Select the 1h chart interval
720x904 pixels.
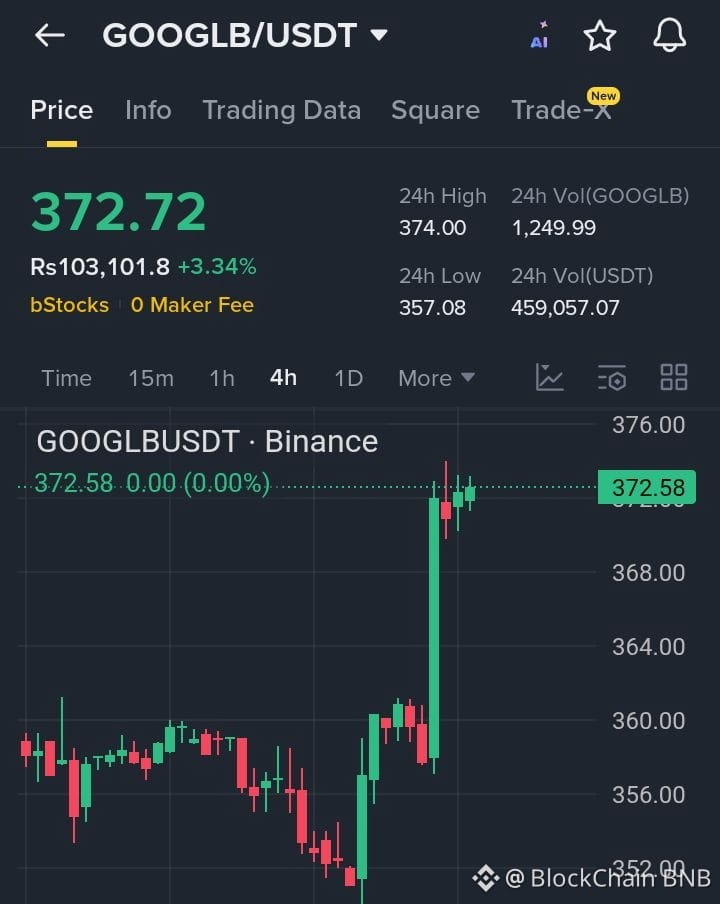tap(222, 379)
